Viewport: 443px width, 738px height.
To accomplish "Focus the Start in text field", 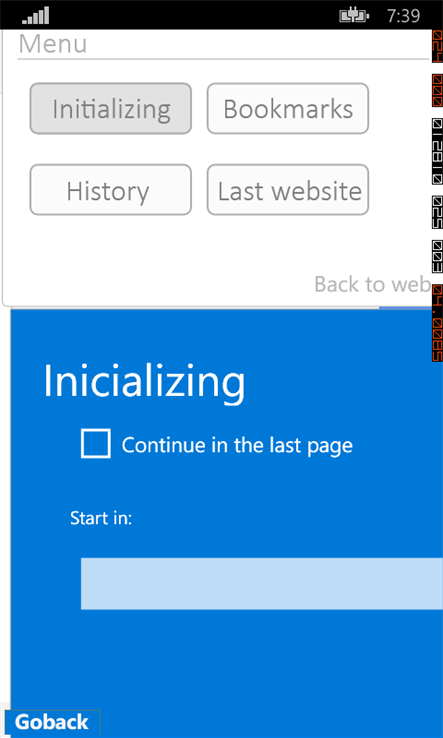I will tap(262, 584).
